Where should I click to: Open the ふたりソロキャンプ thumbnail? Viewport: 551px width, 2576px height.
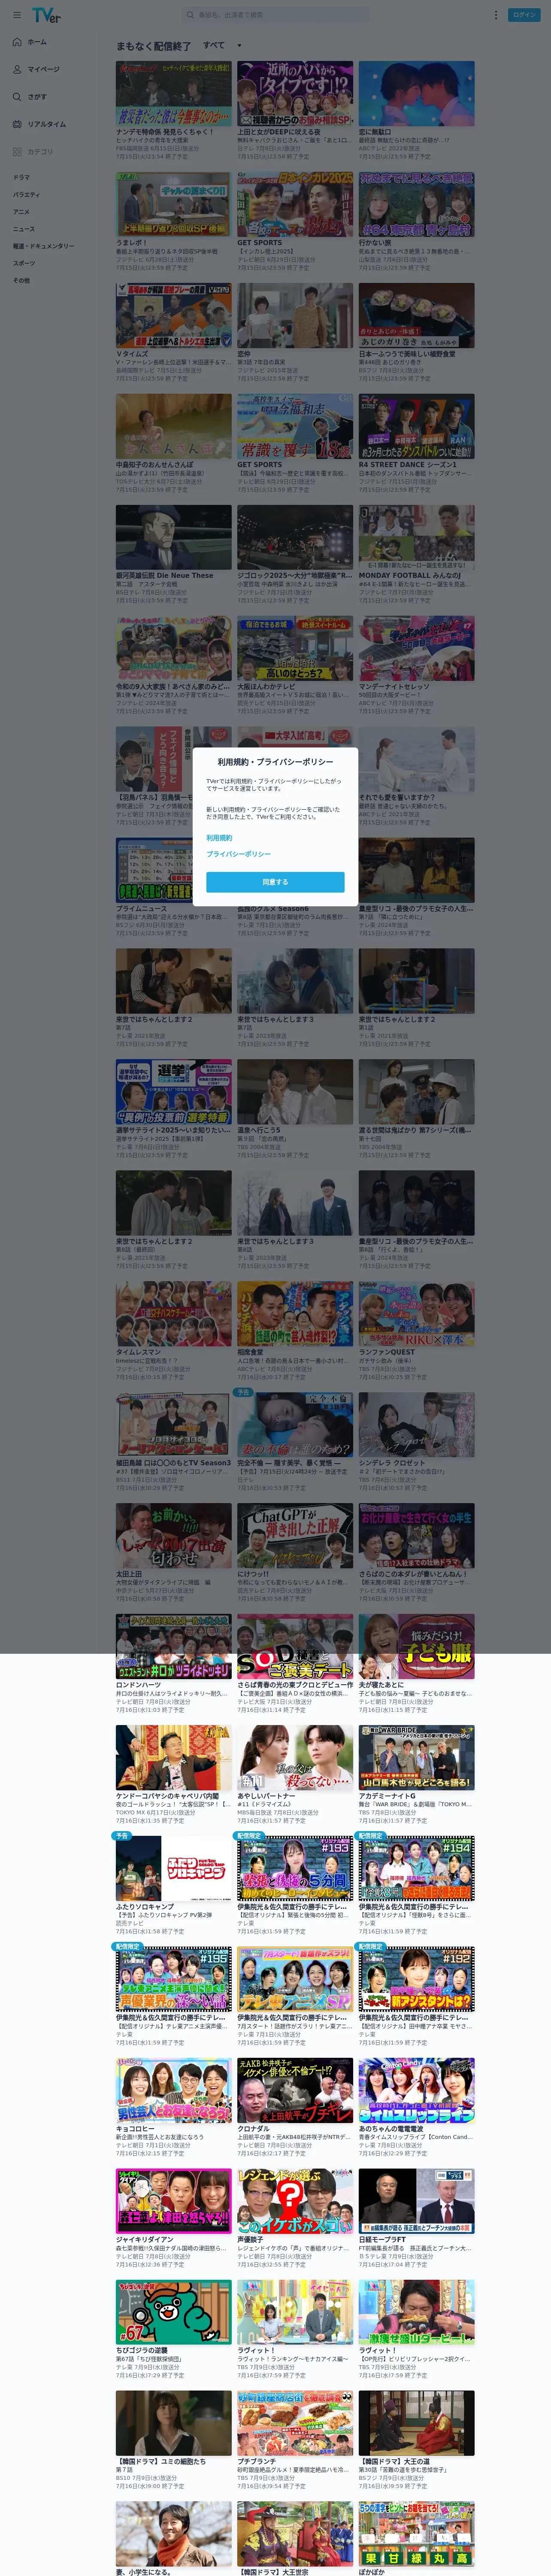(173, 1868)
